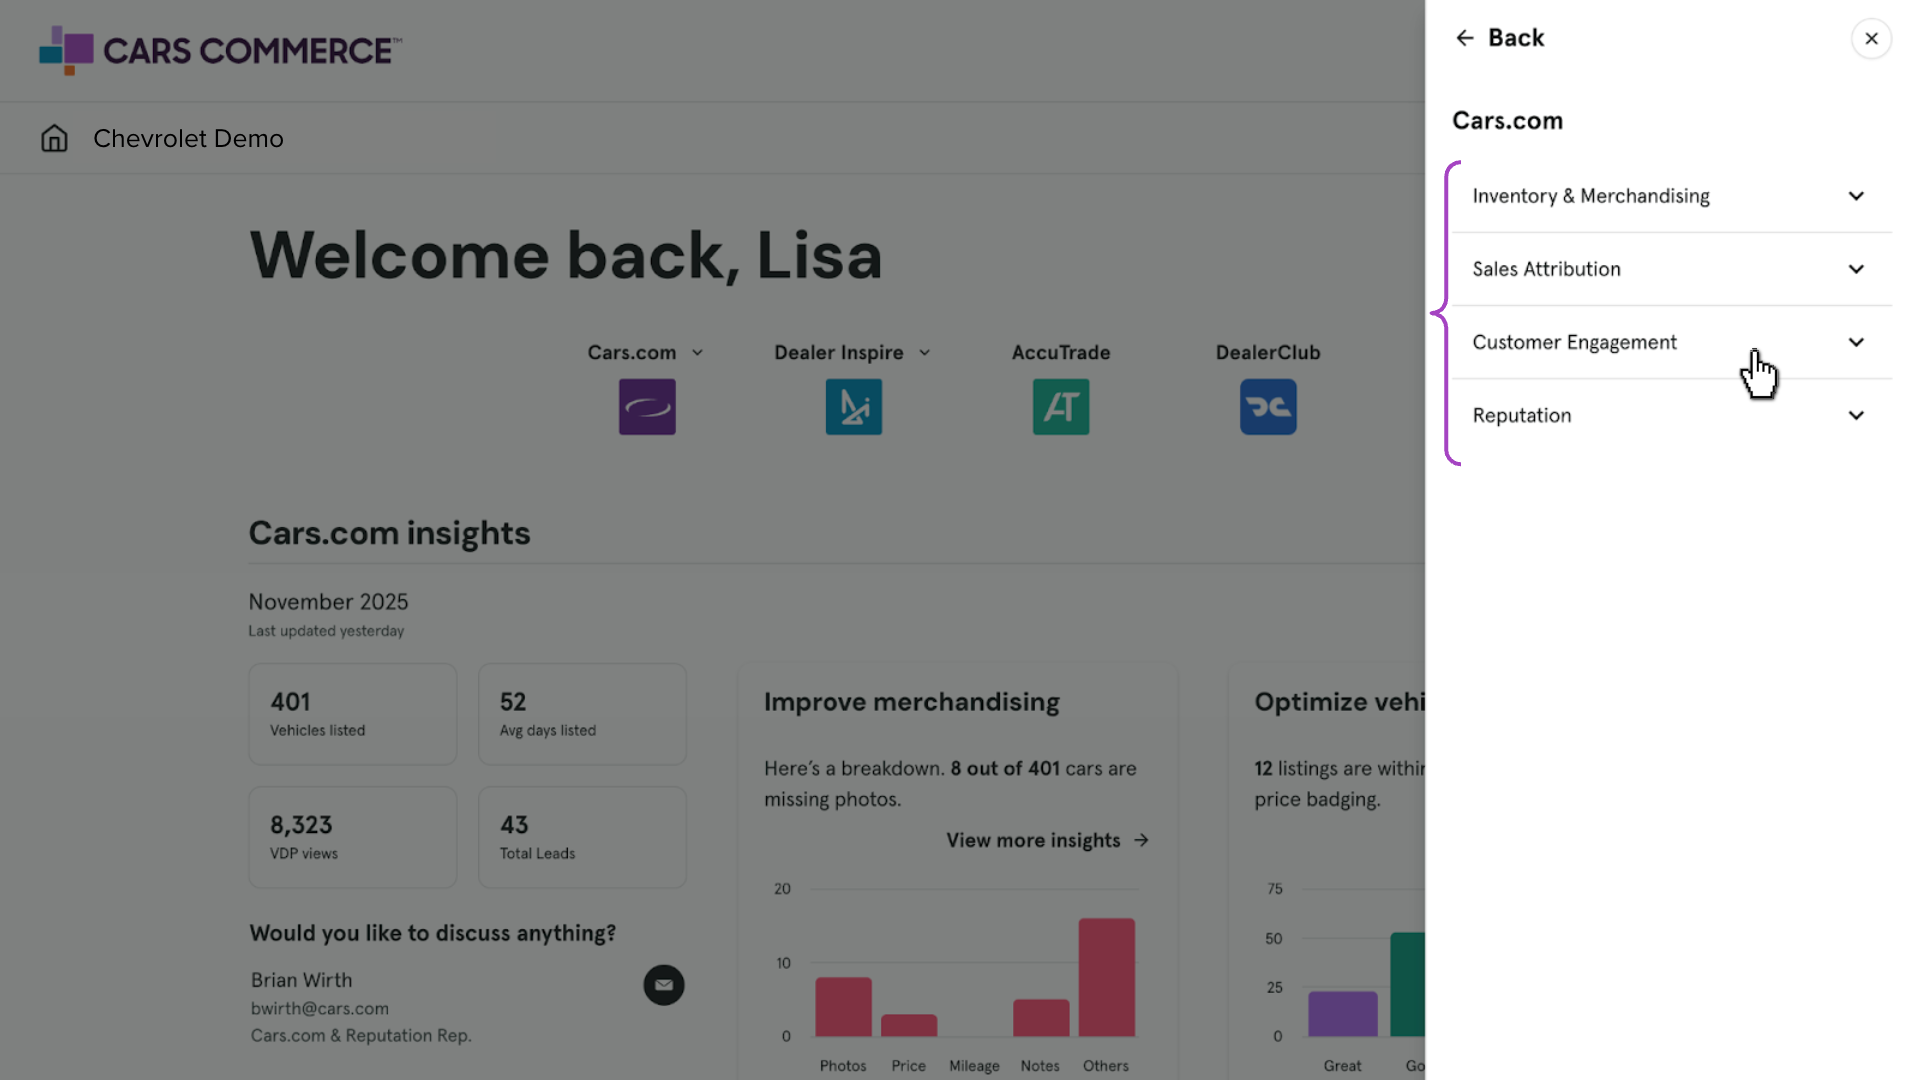
Task: Open the Dealer Inspire dropdown chevron
Action: (x=925, y=353)
